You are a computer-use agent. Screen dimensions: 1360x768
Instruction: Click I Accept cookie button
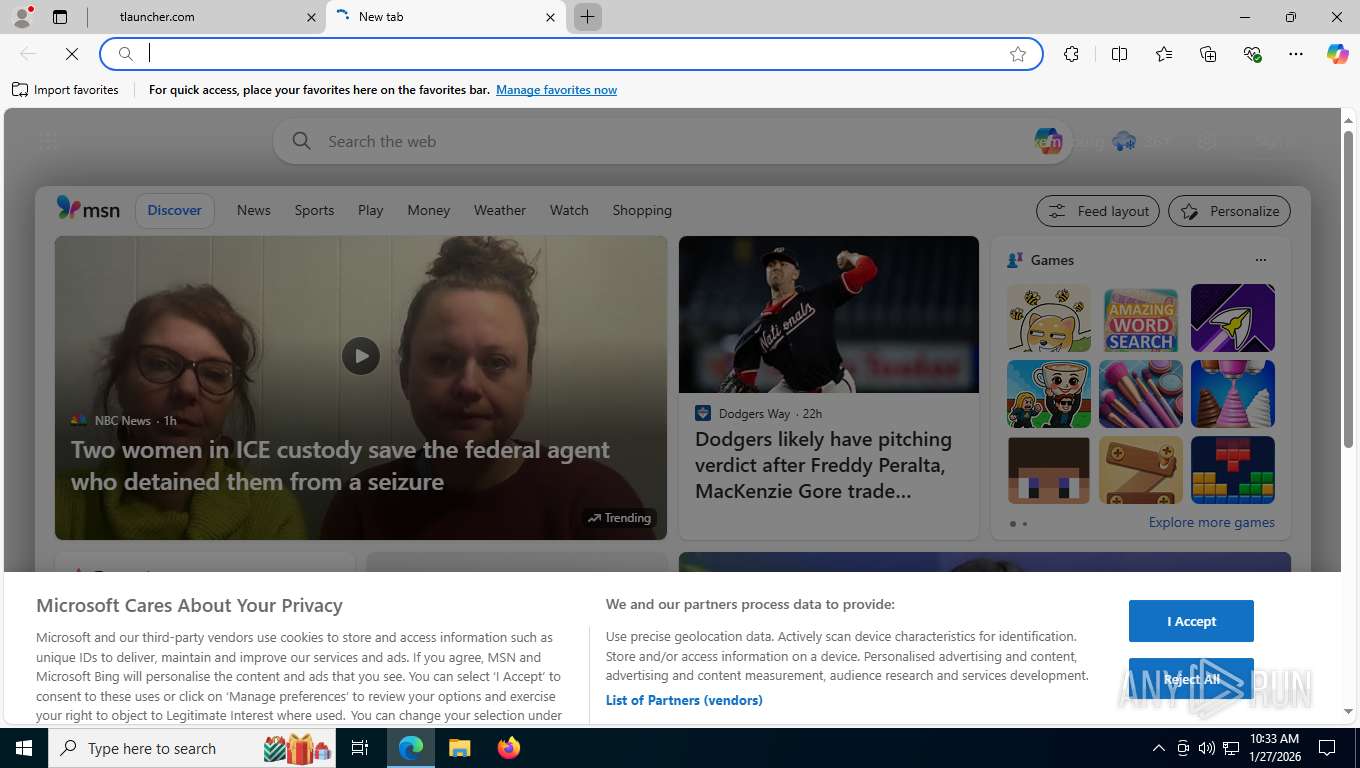coord(1191,621)
